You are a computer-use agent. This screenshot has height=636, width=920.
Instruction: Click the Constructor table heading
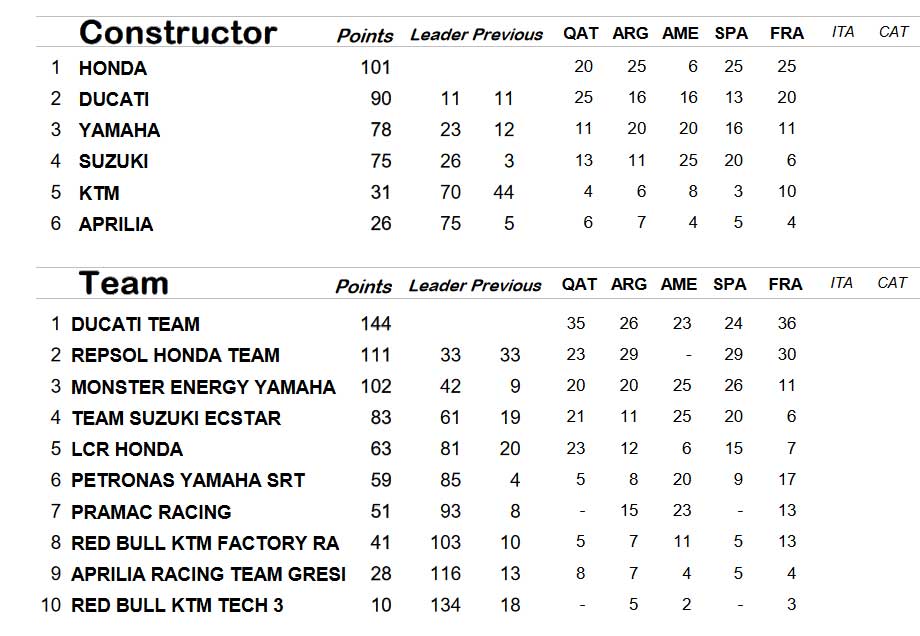pyautogui.click(x=178, y=33)
